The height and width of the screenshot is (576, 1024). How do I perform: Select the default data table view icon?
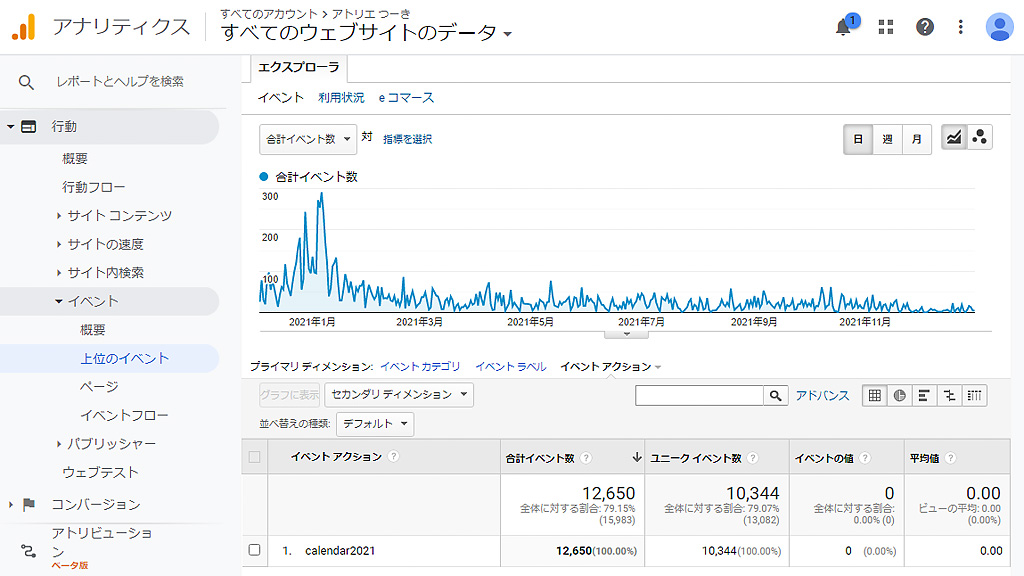coord(875,396)
